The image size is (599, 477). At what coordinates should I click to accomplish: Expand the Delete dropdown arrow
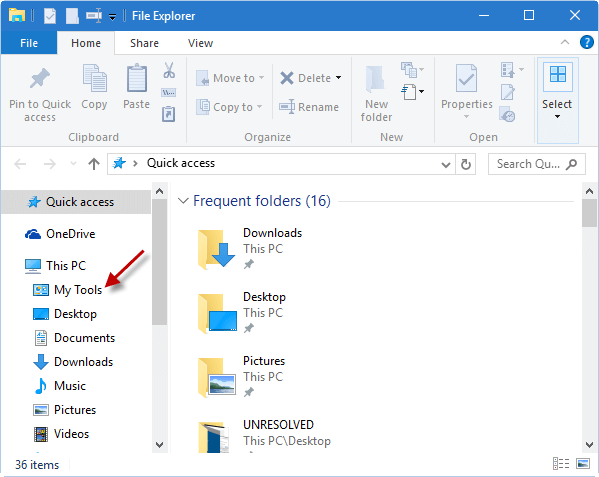[338, 78]
